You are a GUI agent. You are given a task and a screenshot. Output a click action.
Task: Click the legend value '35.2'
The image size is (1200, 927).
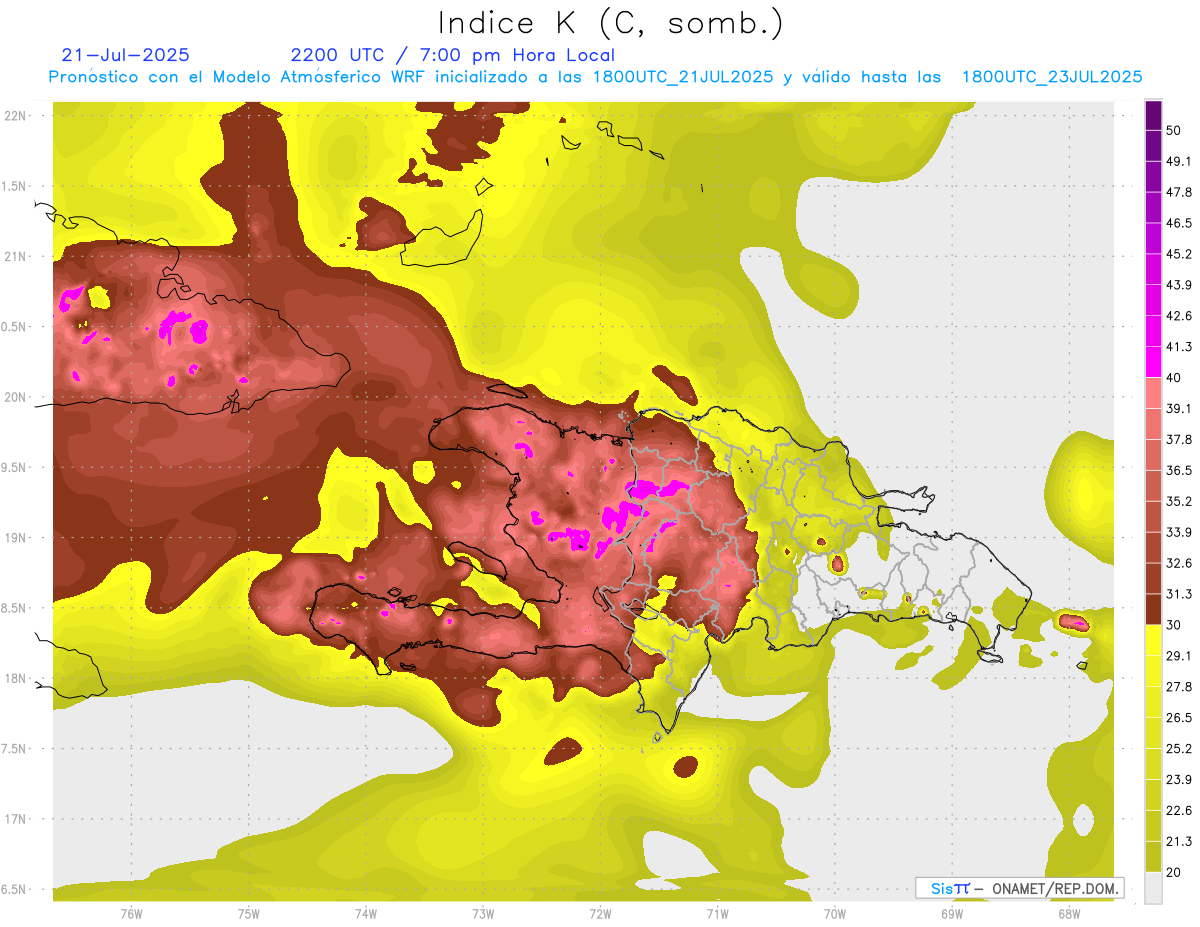[x=1179, y=501]
